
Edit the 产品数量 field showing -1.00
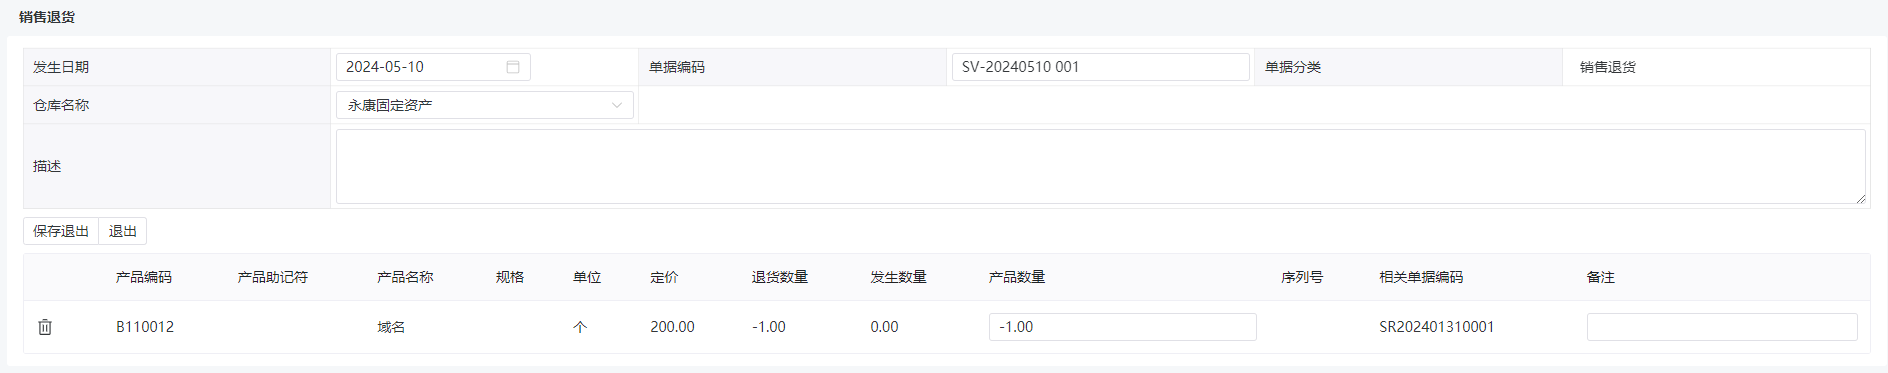[1123, 327]
